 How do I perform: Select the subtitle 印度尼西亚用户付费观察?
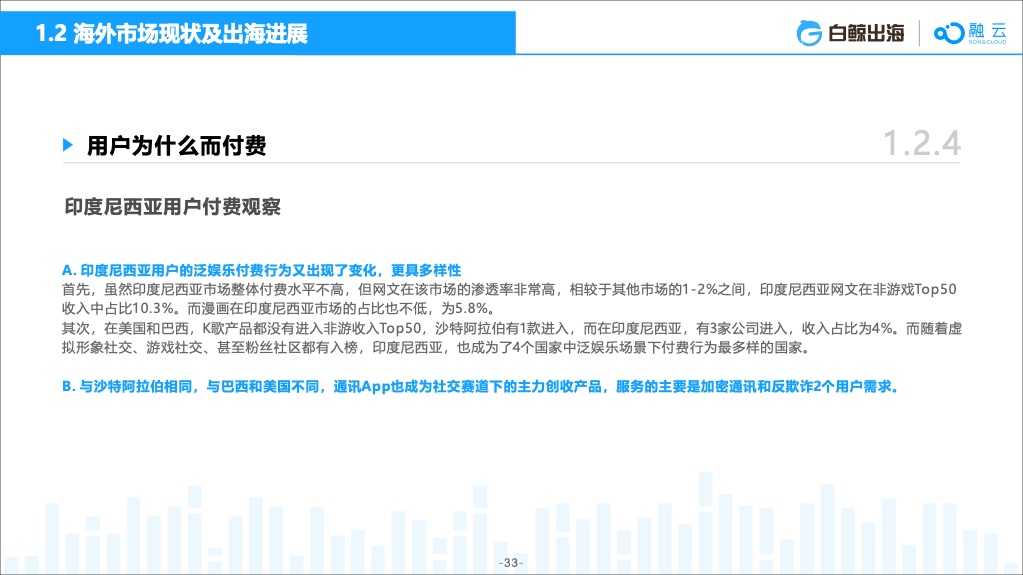[x=172, y=207]
